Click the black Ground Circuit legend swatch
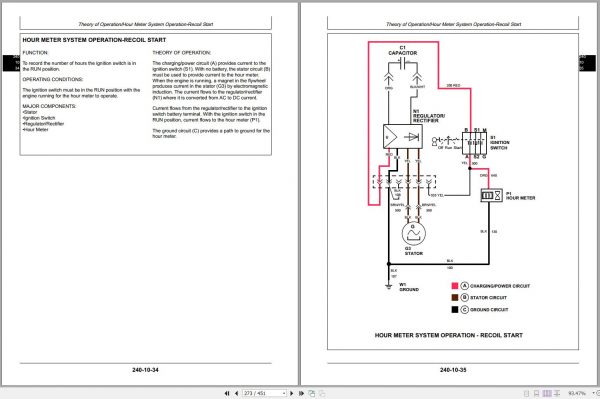This screenshot has height=399, width=600. coord(455,309)
